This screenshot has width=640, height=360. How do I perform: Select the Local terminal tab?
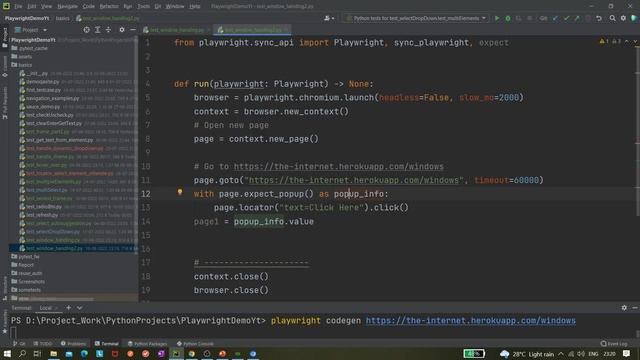pos(46,308)
